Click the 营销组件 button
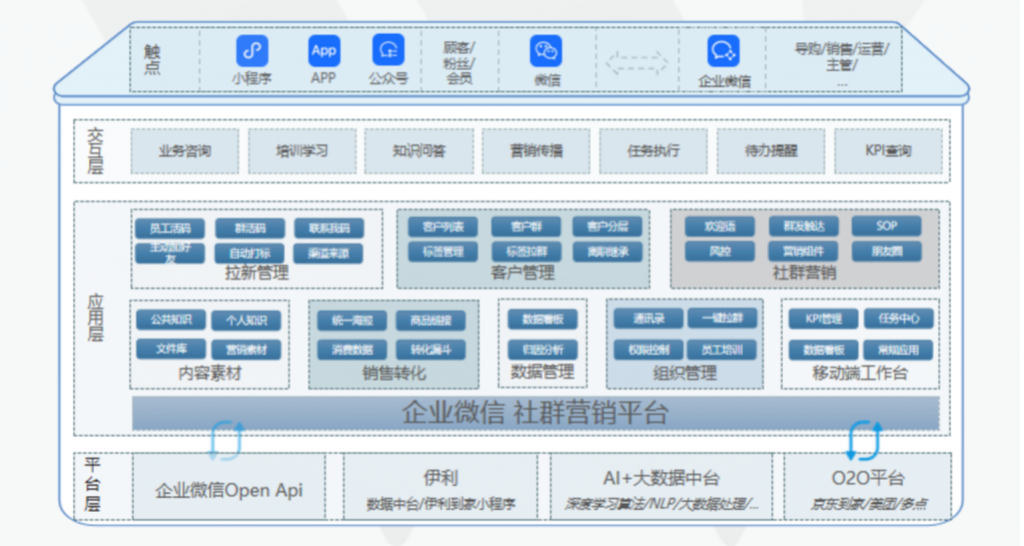The width and height of the screenshot is (1024, 546). point(804,251)
